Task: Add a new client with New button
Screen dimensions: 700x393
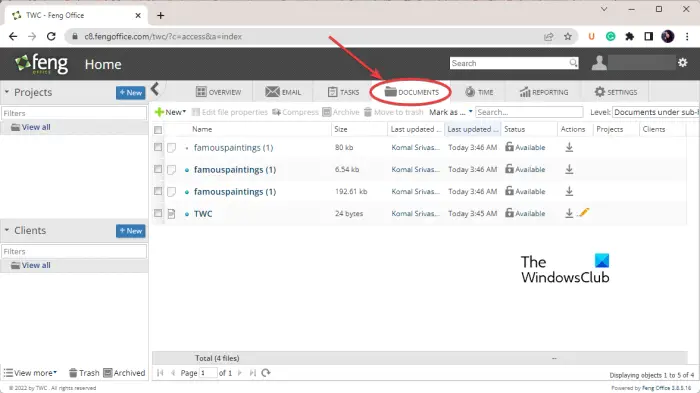Action: (130, 231)
